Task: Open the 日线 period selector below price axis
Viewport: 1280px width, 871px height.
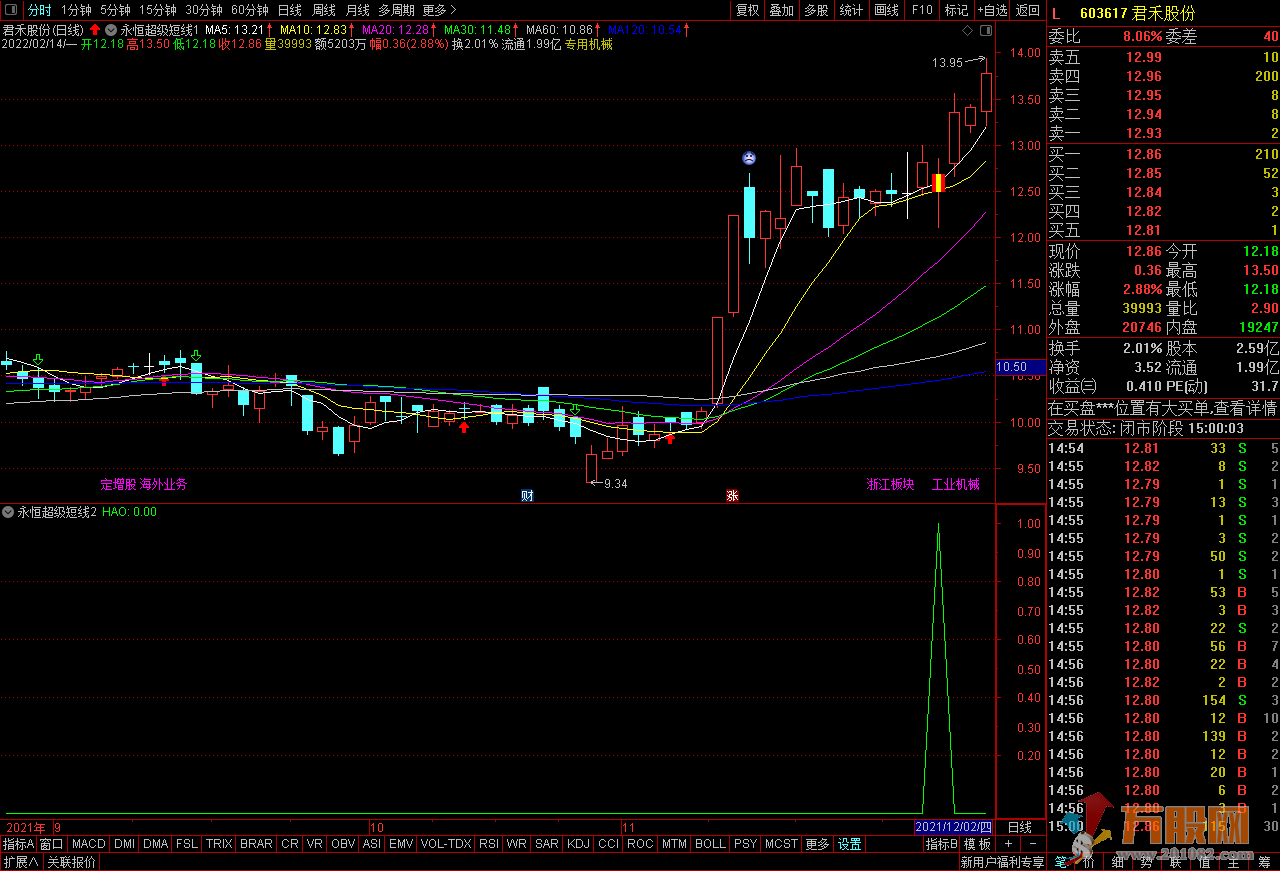Action: click(1019, 827)
